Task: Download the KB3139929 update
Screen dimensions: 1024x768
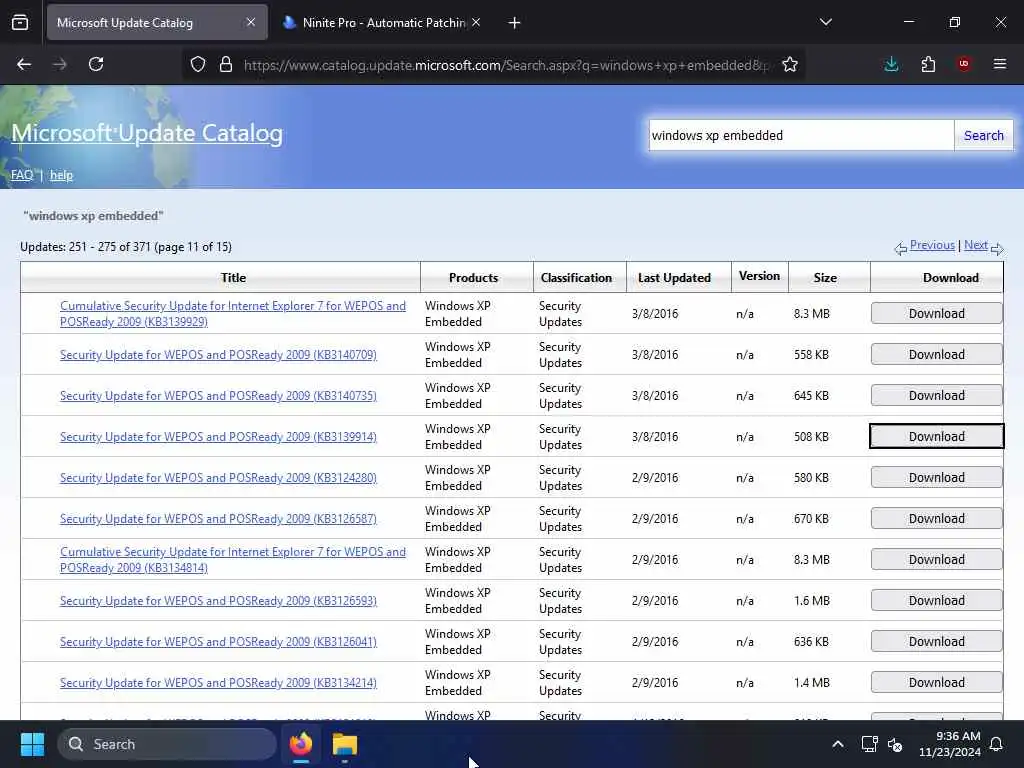Action: coord(936,313)
